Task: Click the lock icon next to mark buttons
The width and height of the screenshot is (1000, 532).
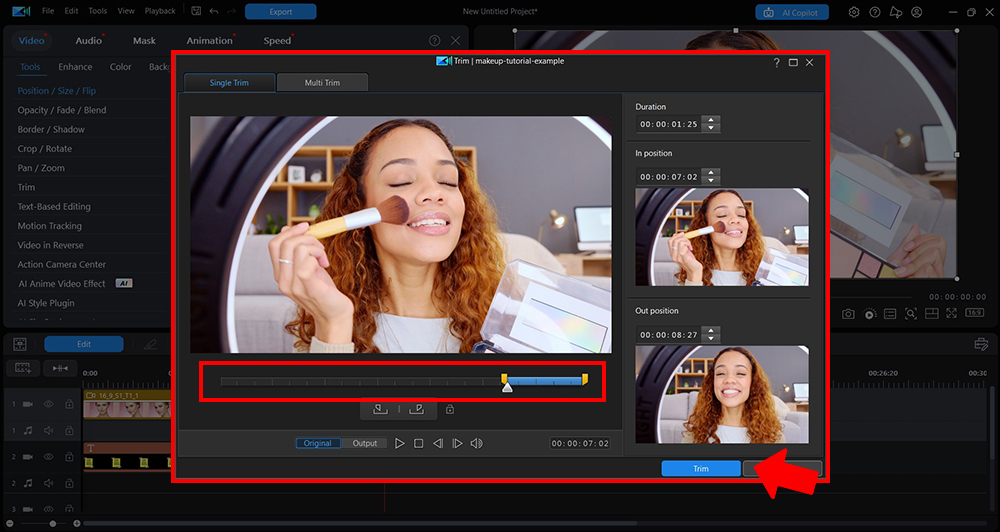Action: (450, 409)
